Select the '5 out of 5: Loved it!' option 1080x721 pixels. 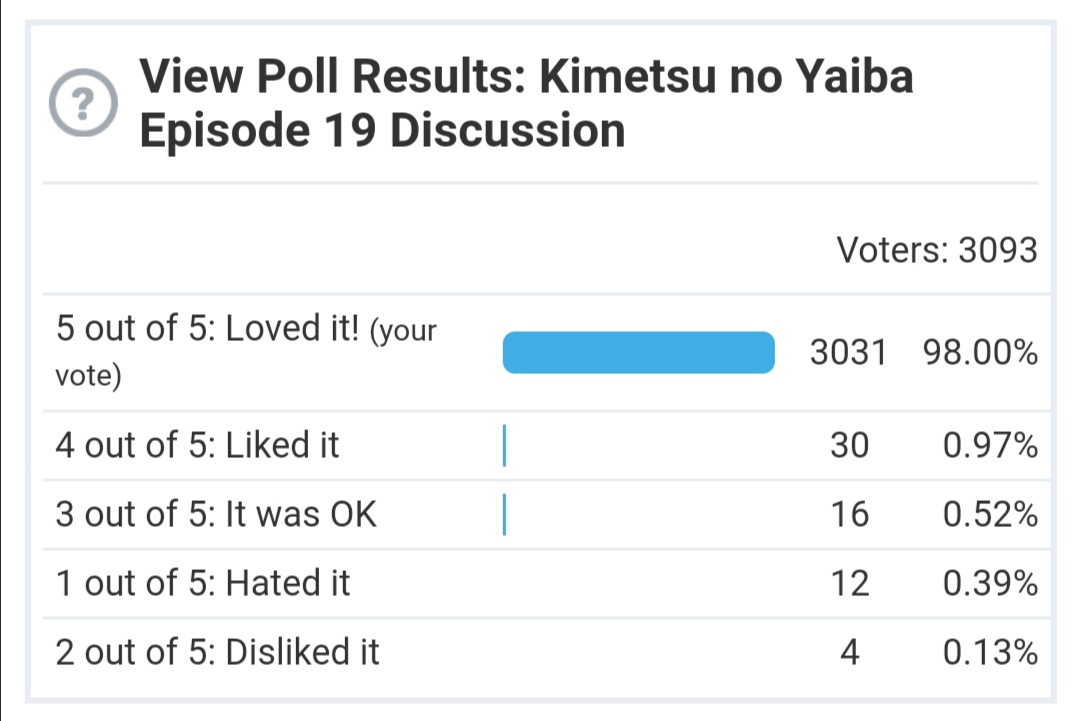[208, 330]
